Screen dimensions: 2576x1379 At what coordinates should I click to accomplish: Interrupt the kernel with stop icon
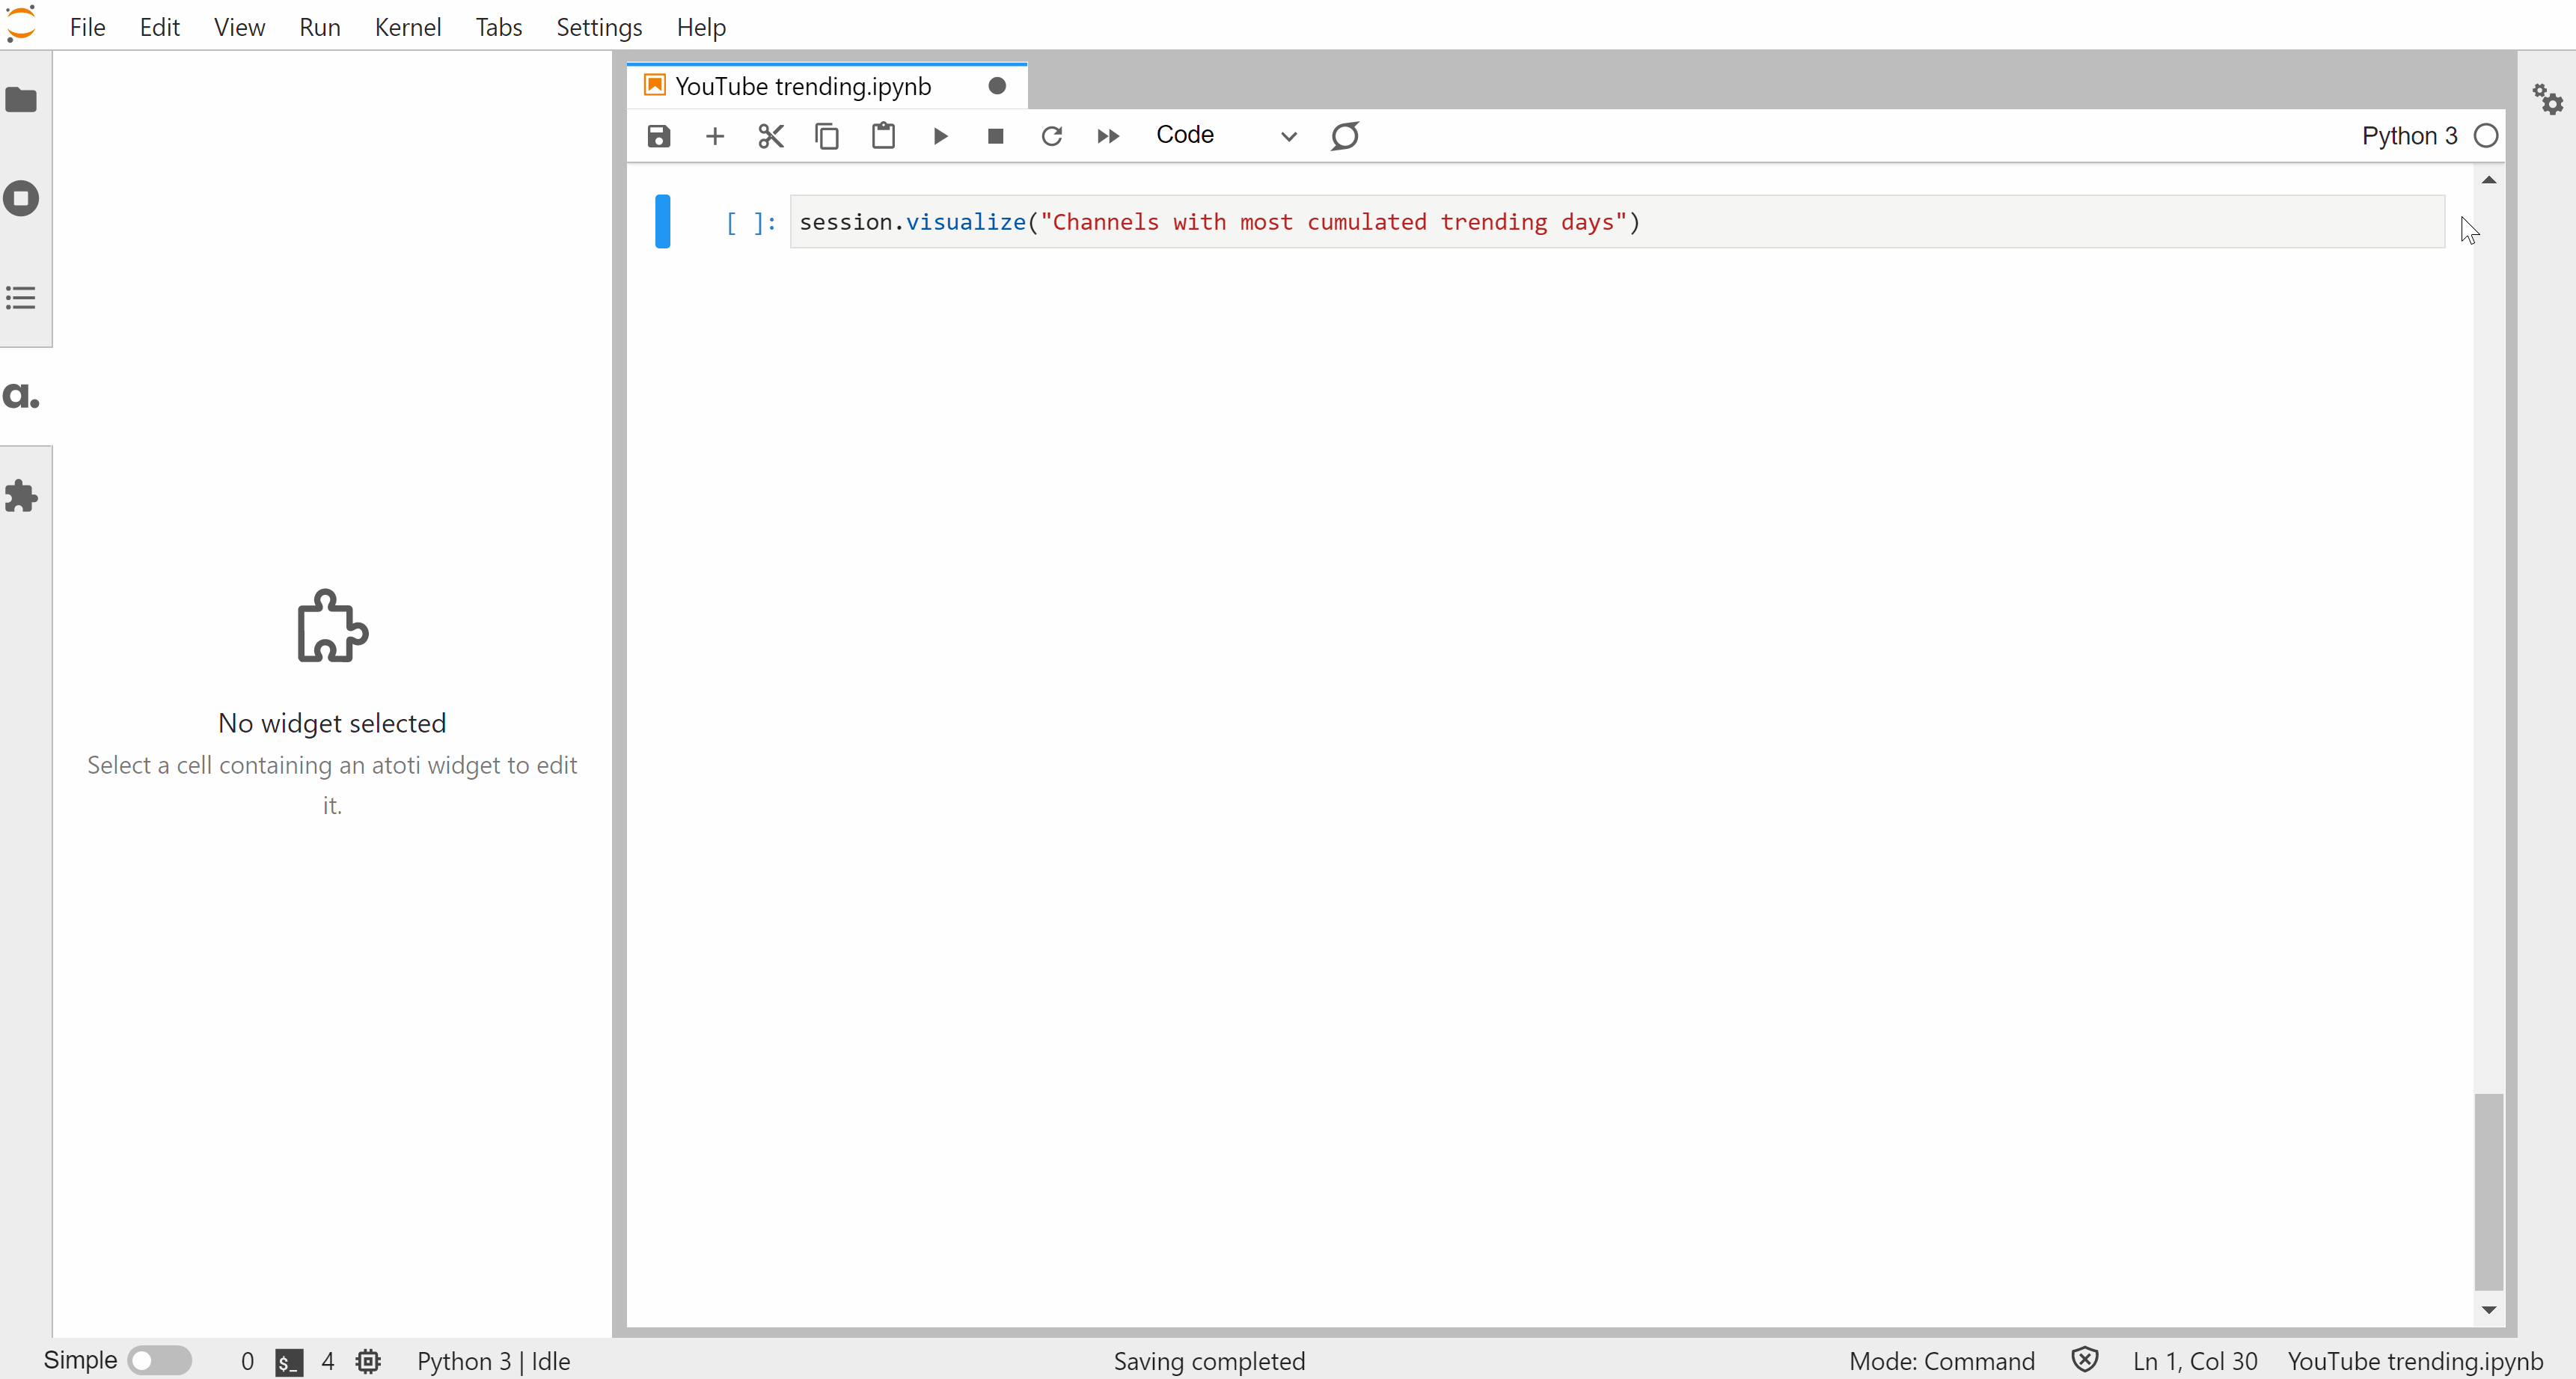pyautogui.click(x=995, y=136)
